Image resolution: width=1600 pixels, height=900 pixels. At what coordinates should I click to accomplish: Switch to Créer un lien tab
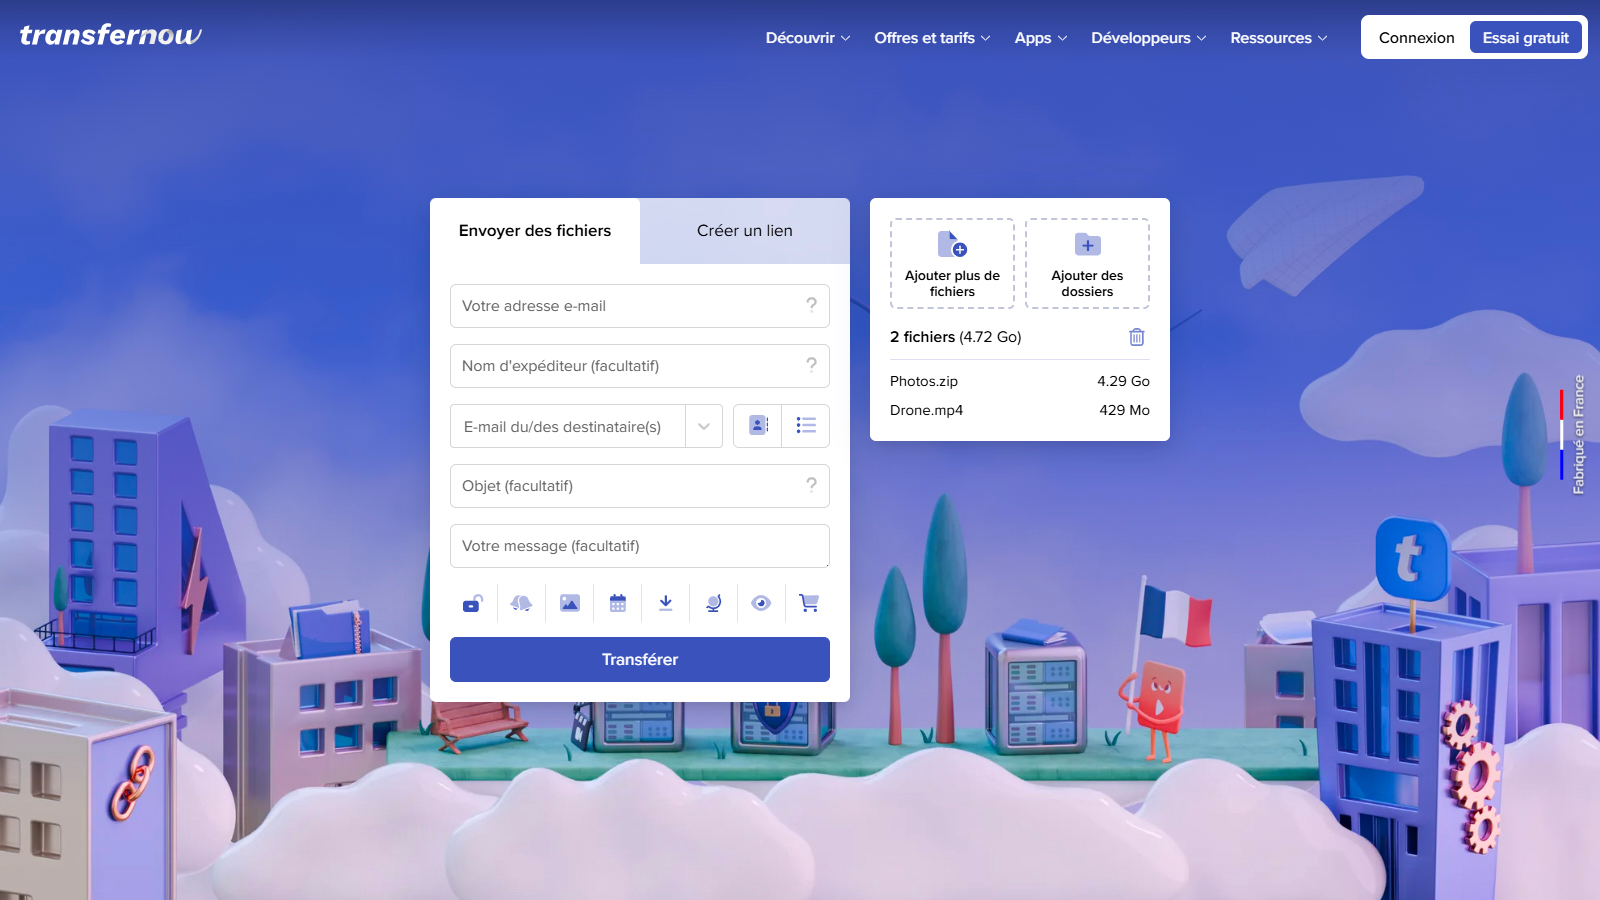745,231
